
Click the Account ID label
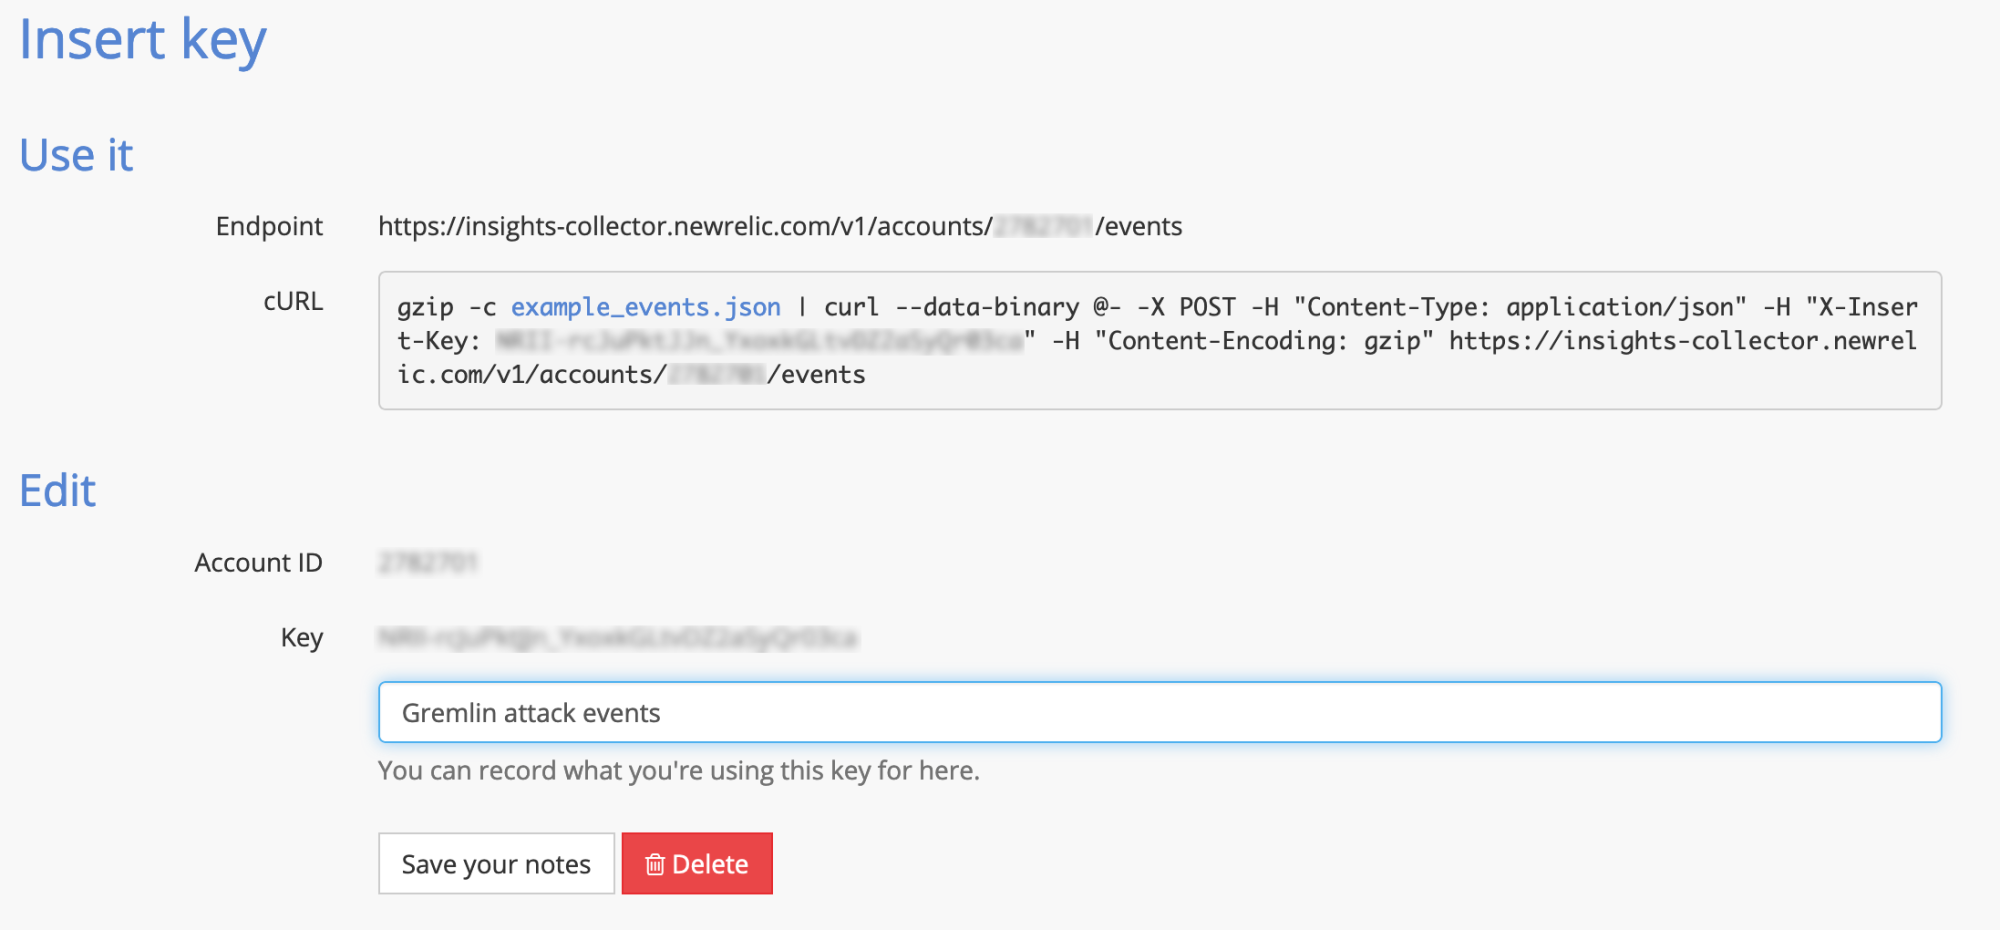tap(258, 563)
